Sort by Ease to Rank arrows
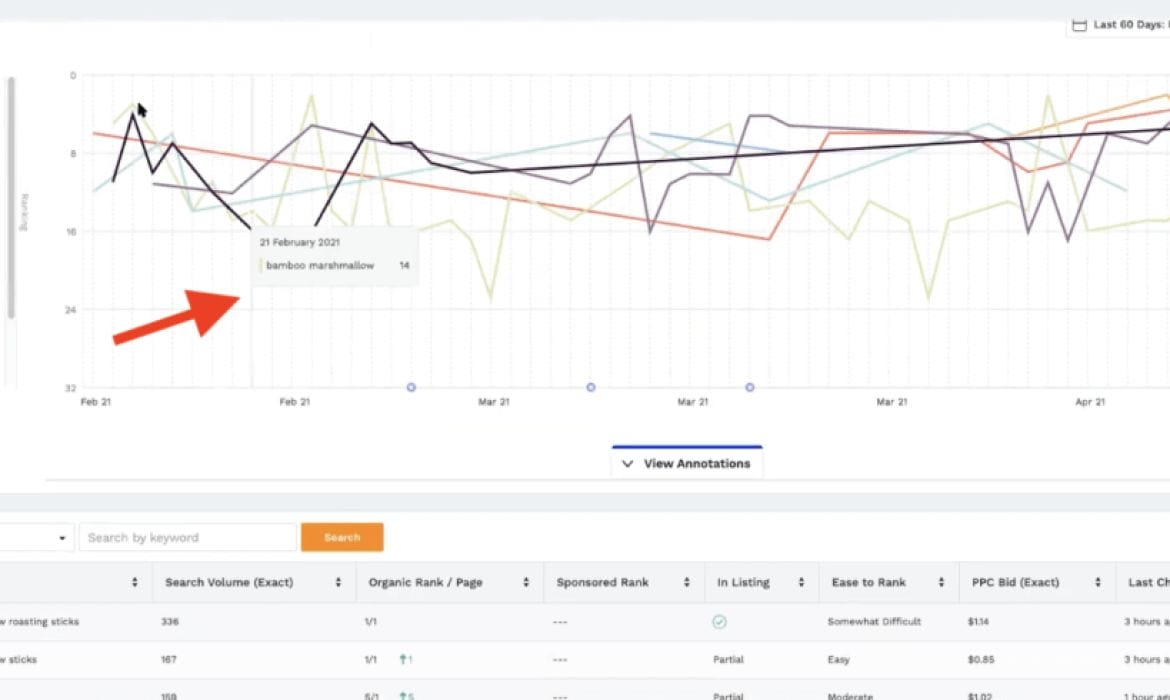Screen dimensions: 1170x700 [941, 582]
